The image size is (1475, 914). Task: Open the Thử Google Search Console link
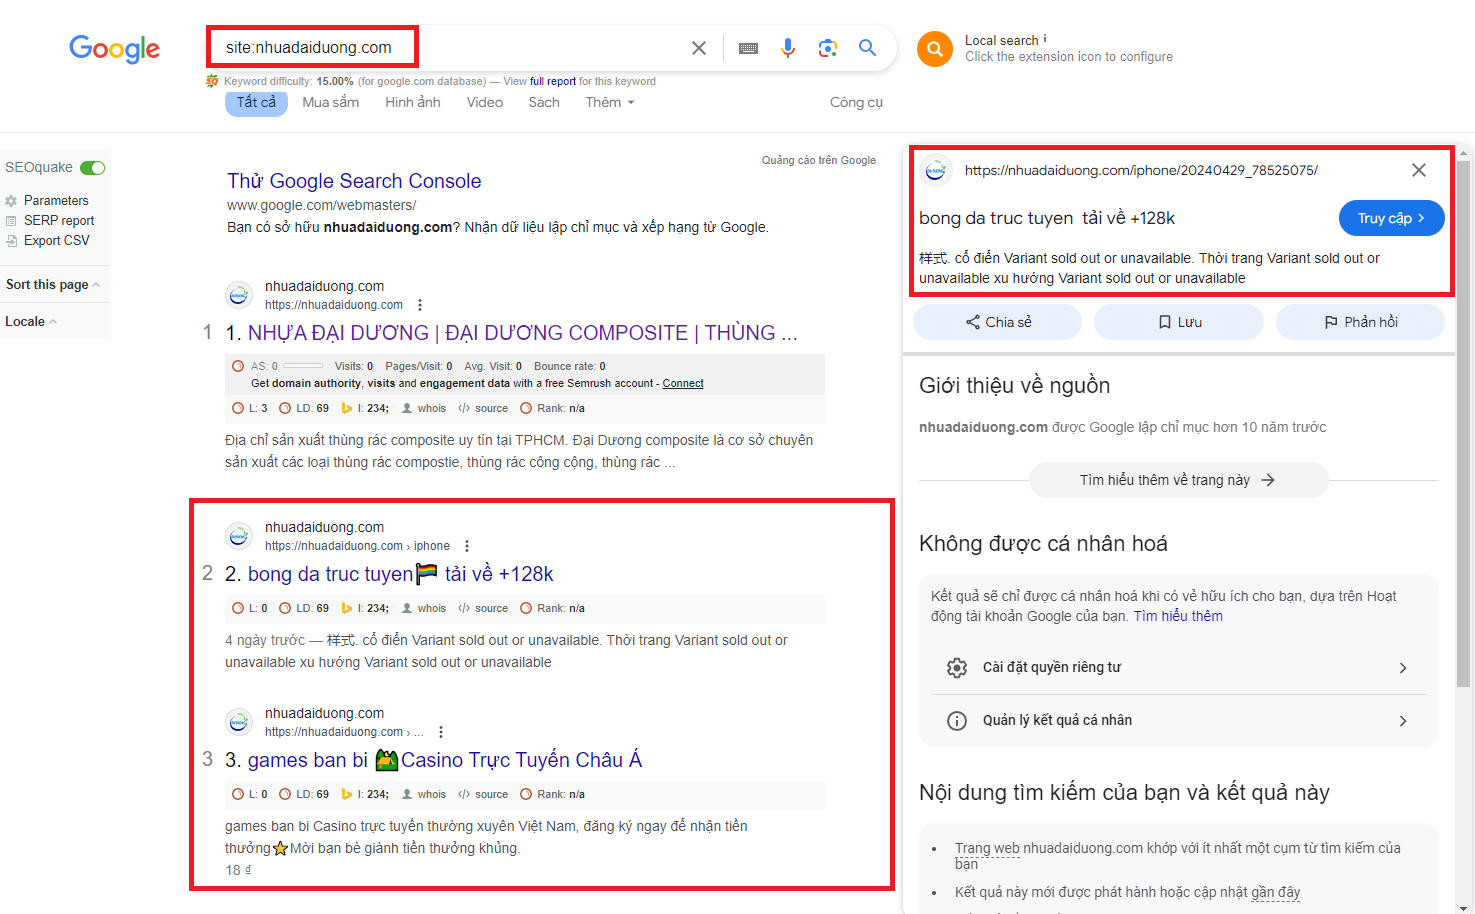tap(354, 181)
